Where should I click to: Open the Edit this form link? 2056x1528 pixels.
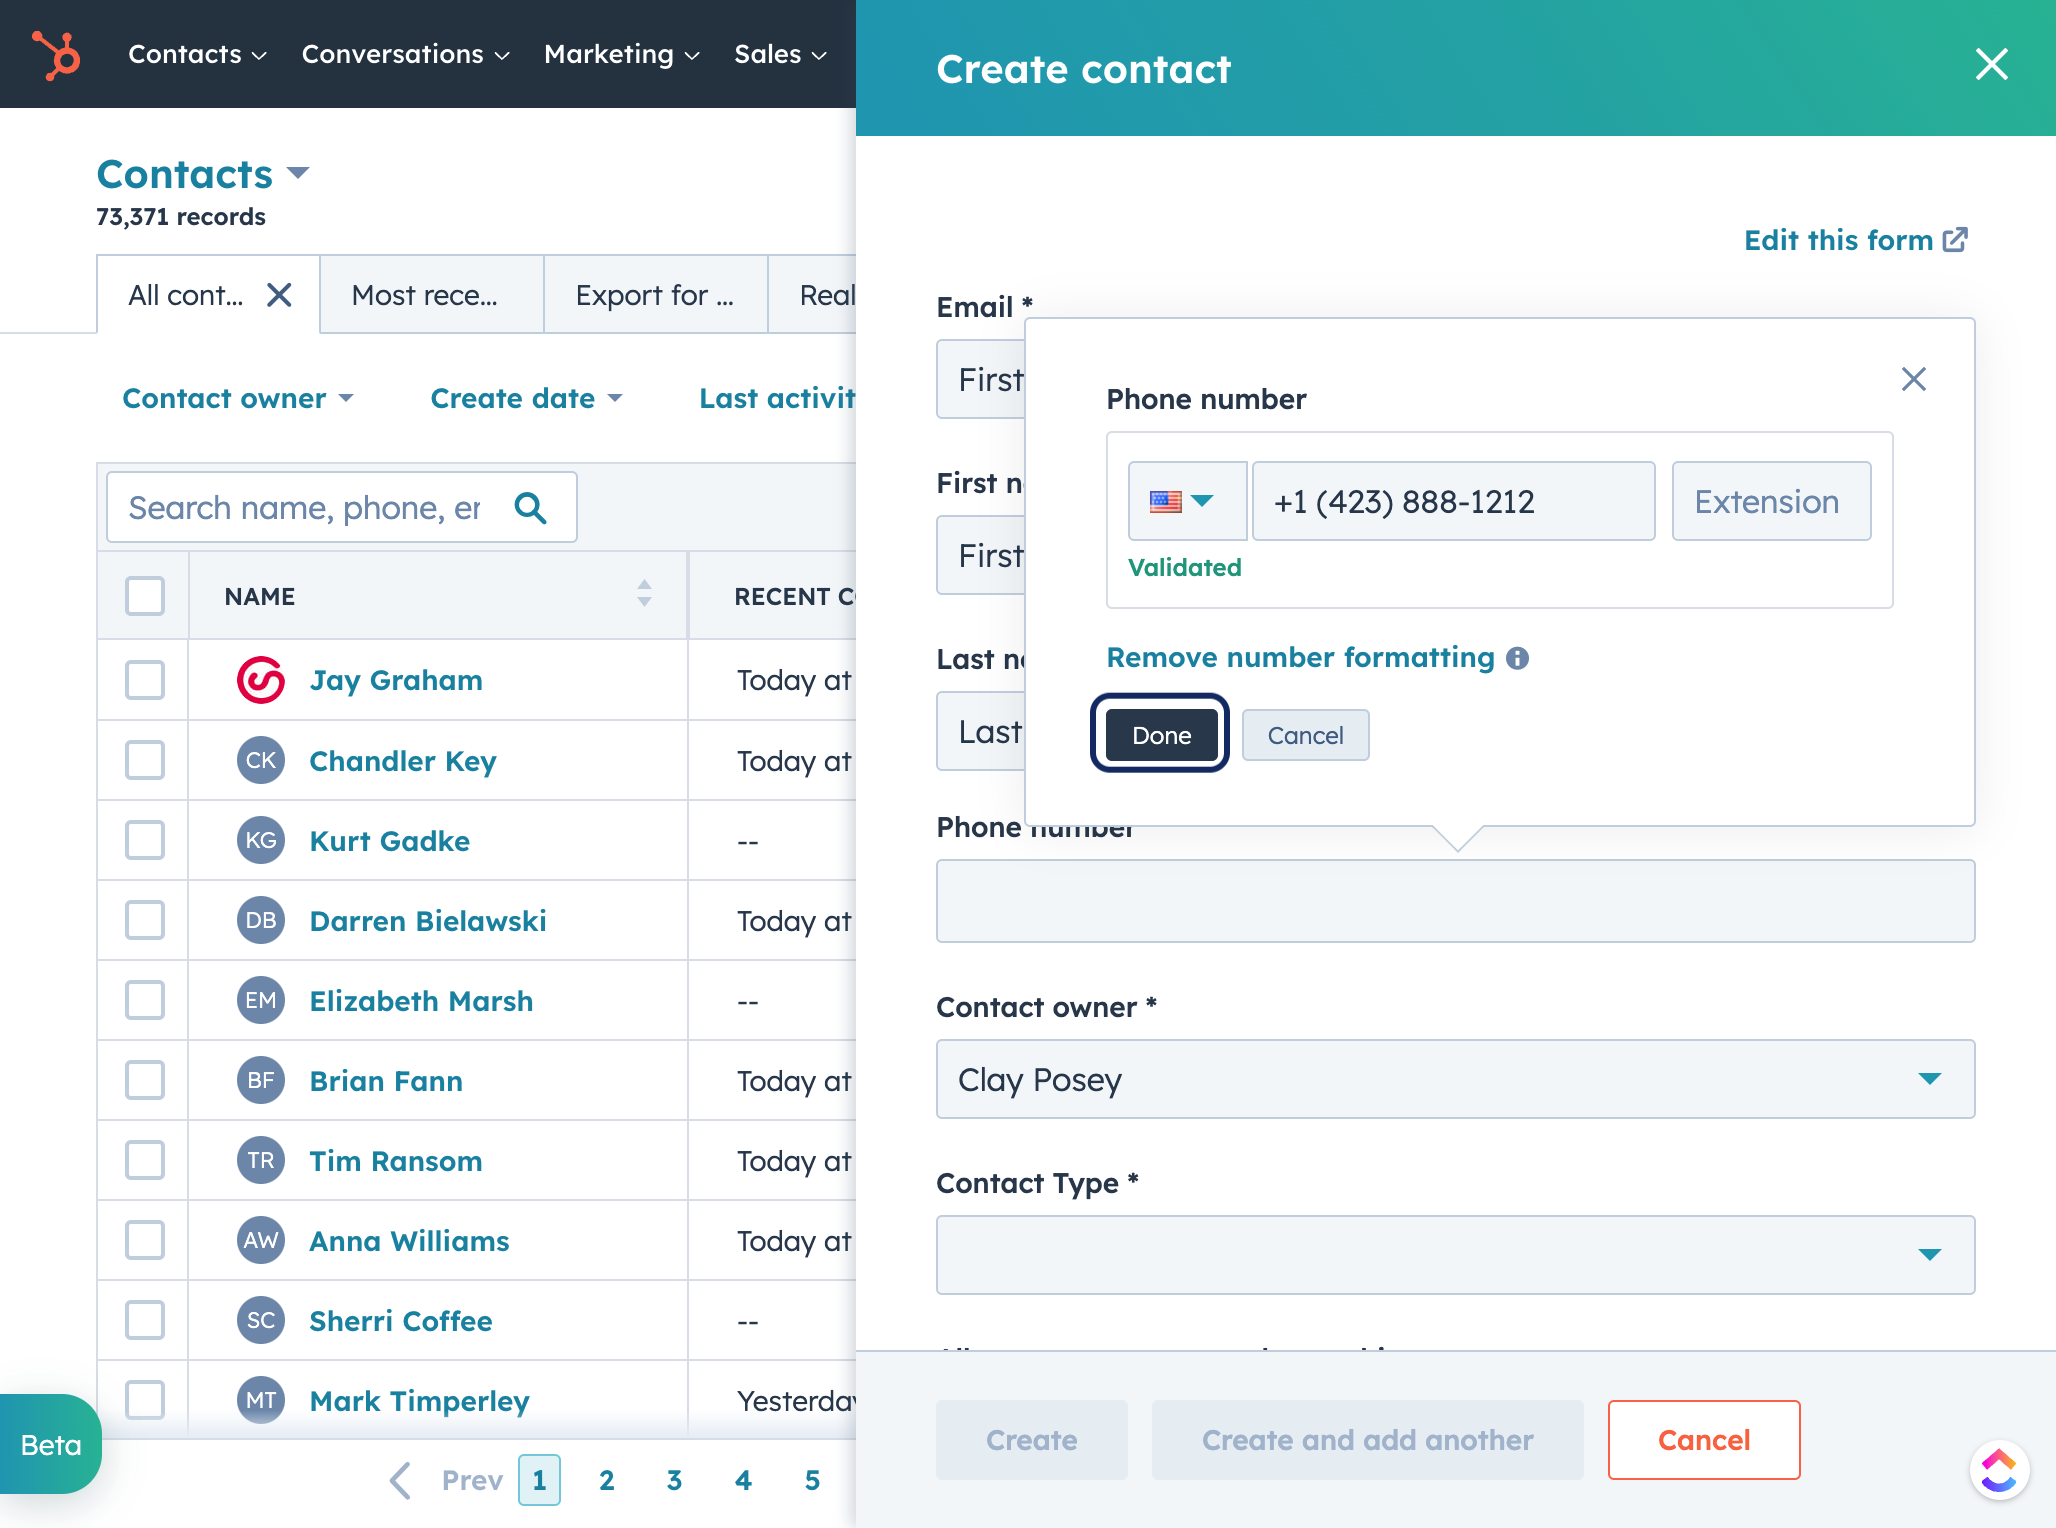click(x=1855, y=240)
